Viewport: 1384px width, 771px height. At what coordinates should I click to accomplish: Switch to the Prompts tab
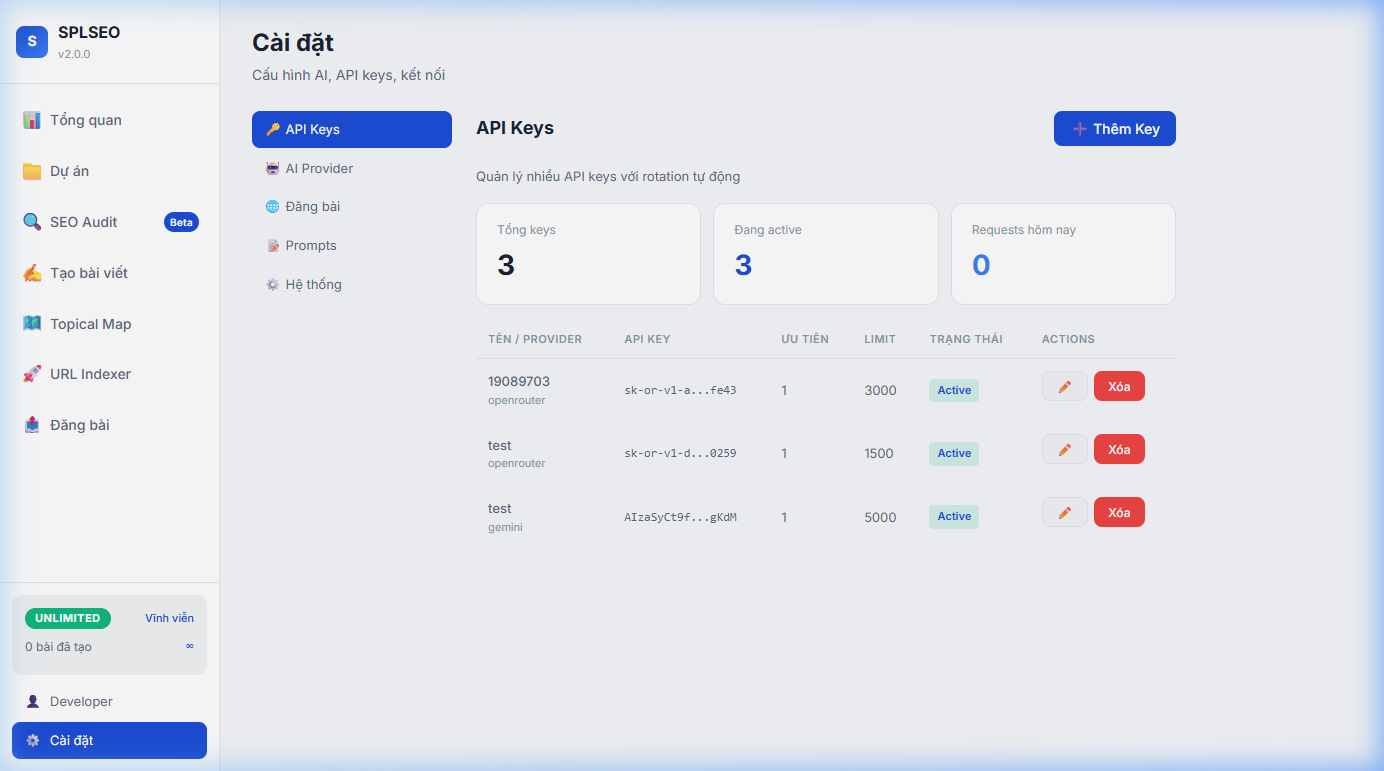coord(352,246)
